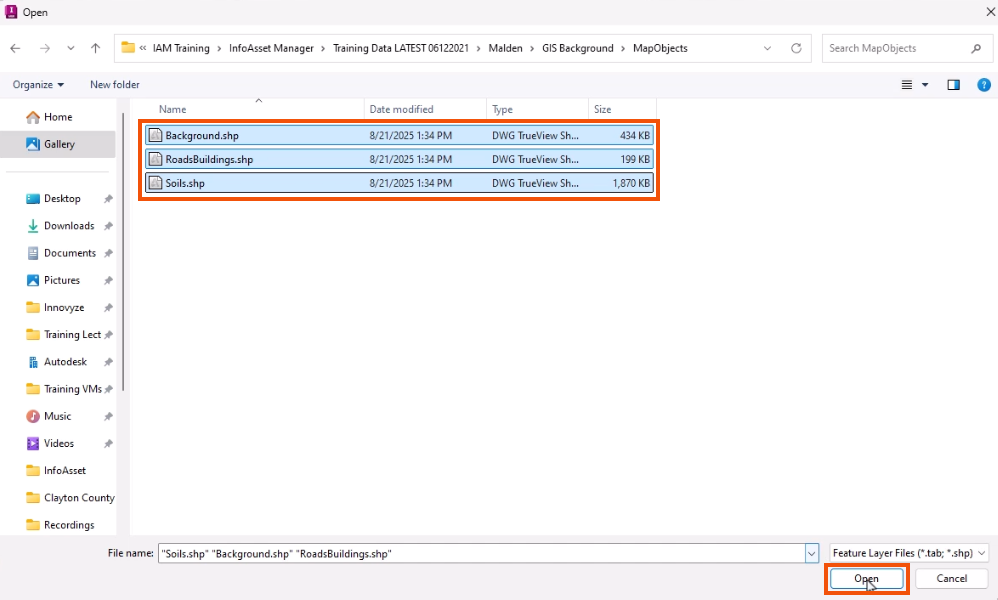Image resolution: width=998 pixels, height=600 pixels.
Task: Open the Feature Layer Files type dropdown
Action: pyautogui.click(x=908, y=552)
